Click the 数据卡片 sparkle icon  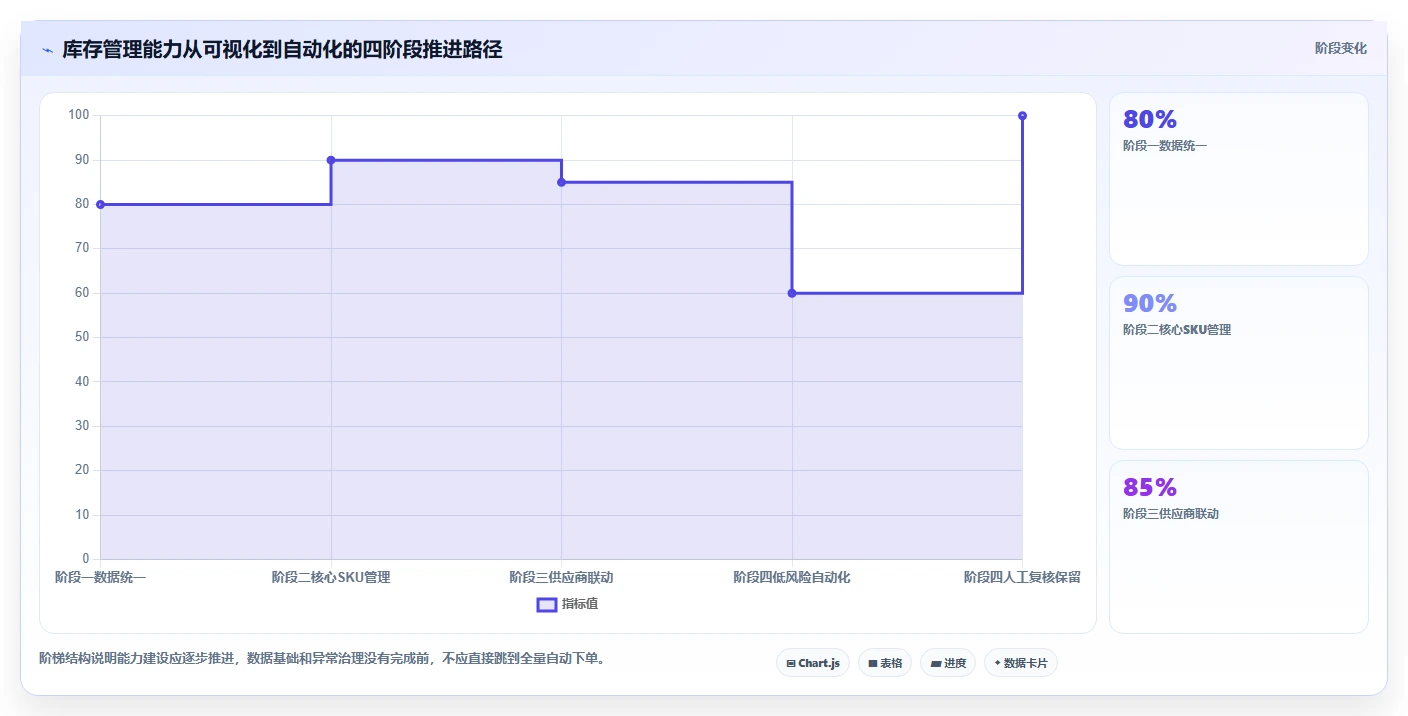point(997,663)
